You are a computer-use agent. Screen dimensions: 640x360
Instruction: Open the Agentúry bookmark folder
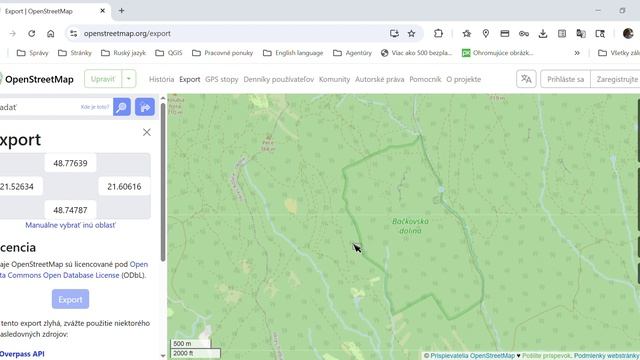353,53
